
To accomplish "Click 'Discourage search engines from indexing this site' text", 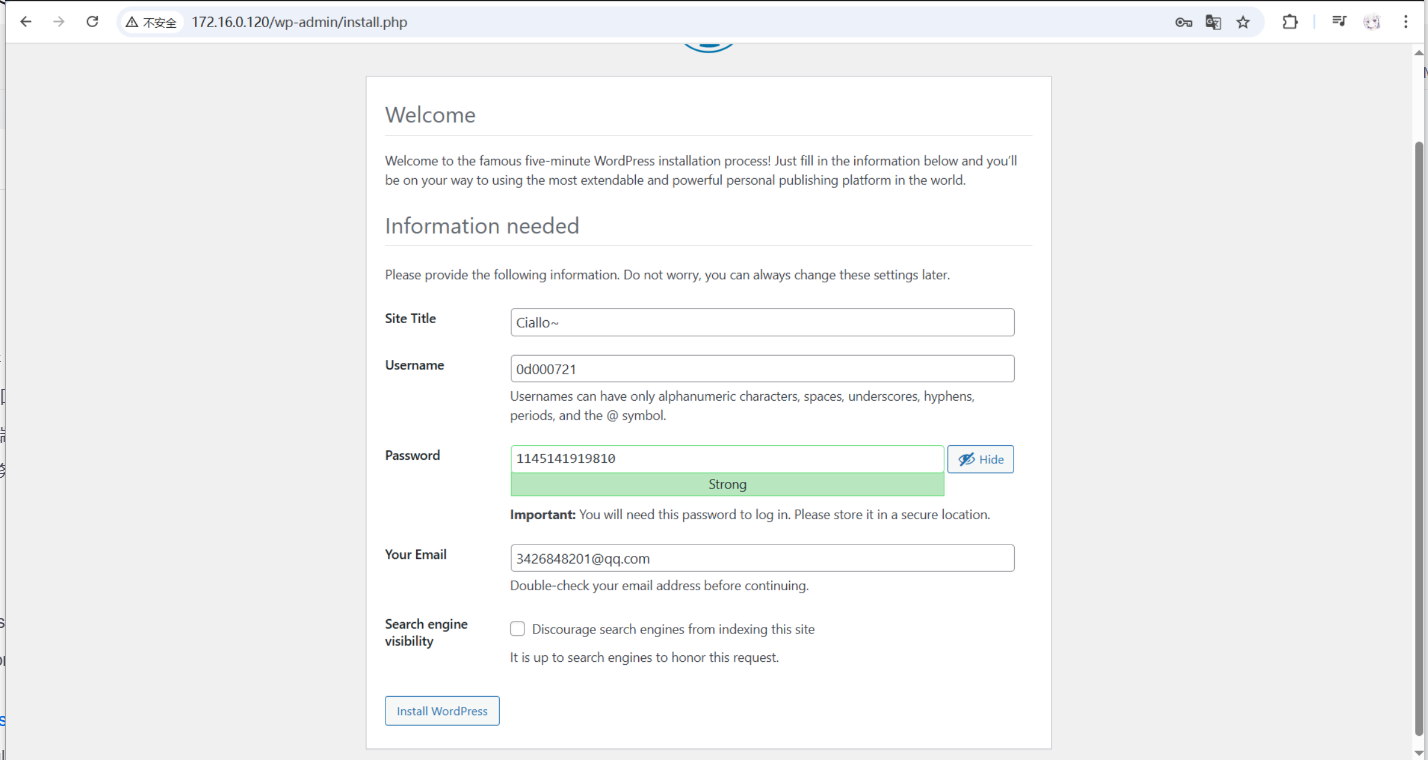I will (x=673, y=629).
